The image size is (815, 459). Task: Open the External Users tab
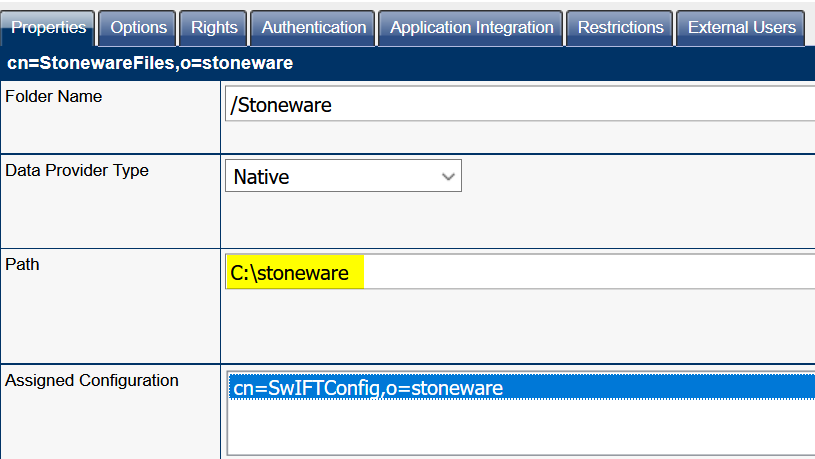coord(741,28)
